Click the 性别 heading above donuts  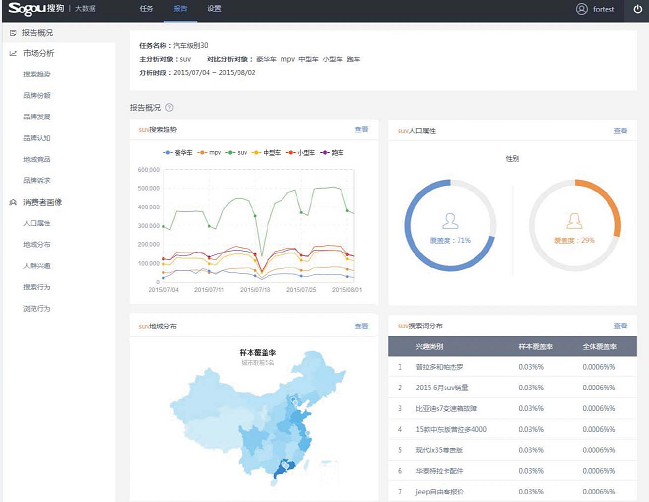[512, 159]
